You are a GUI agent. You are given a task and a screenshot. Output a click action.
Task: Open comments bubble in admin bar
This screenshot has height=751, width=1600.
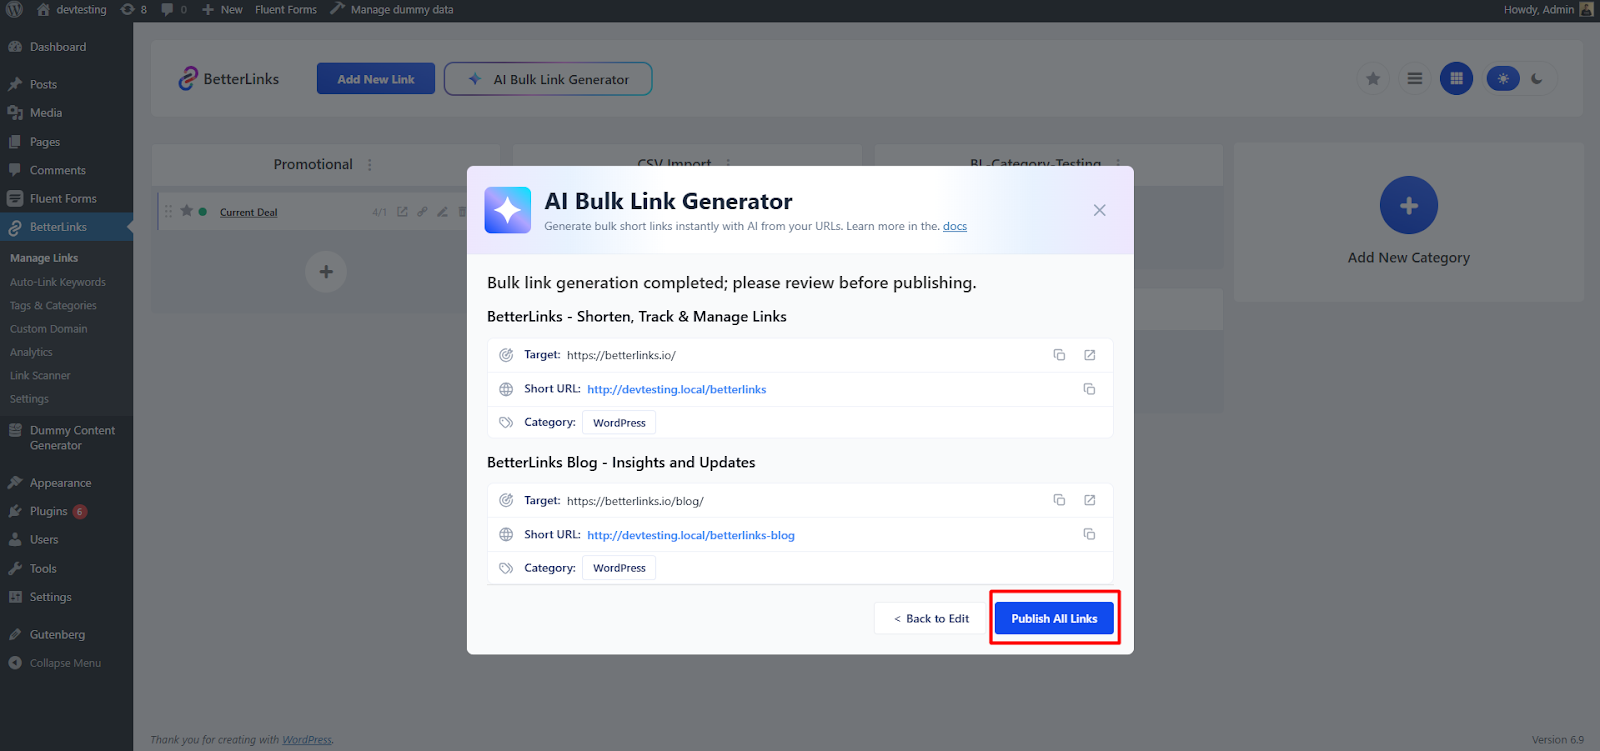point(174,10)
